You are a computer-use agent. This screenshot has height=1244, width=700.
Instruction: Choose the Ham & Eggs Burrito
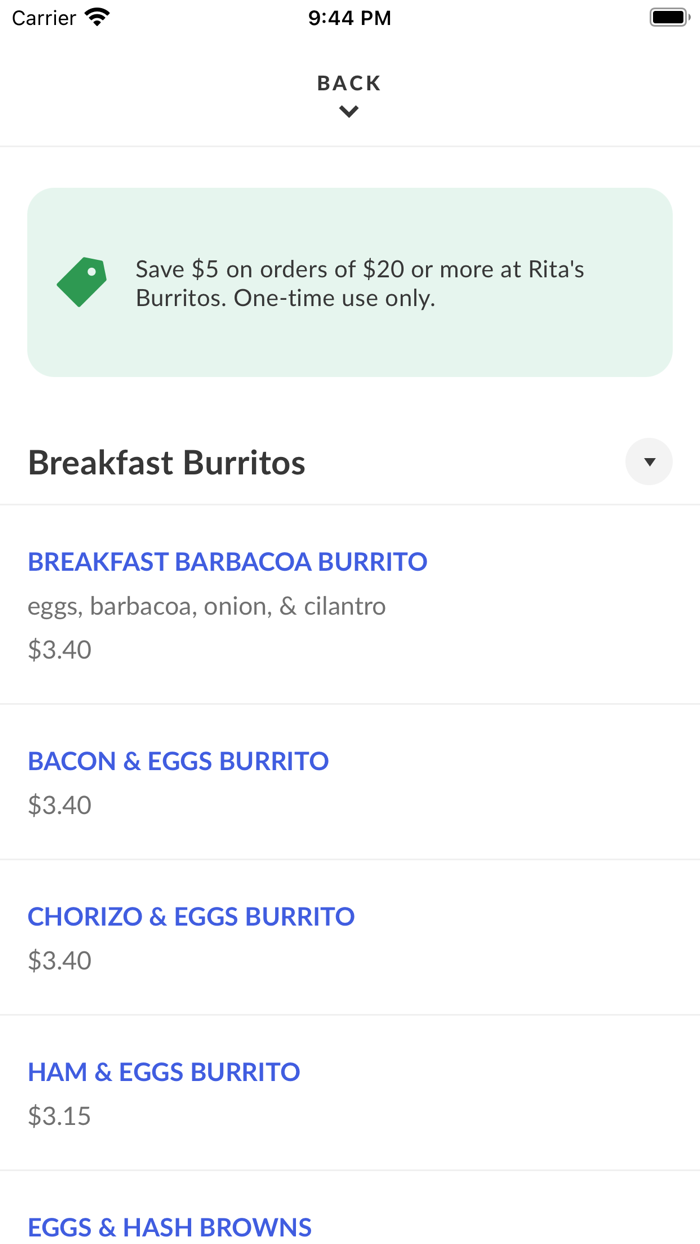[x=163, y=1071]
